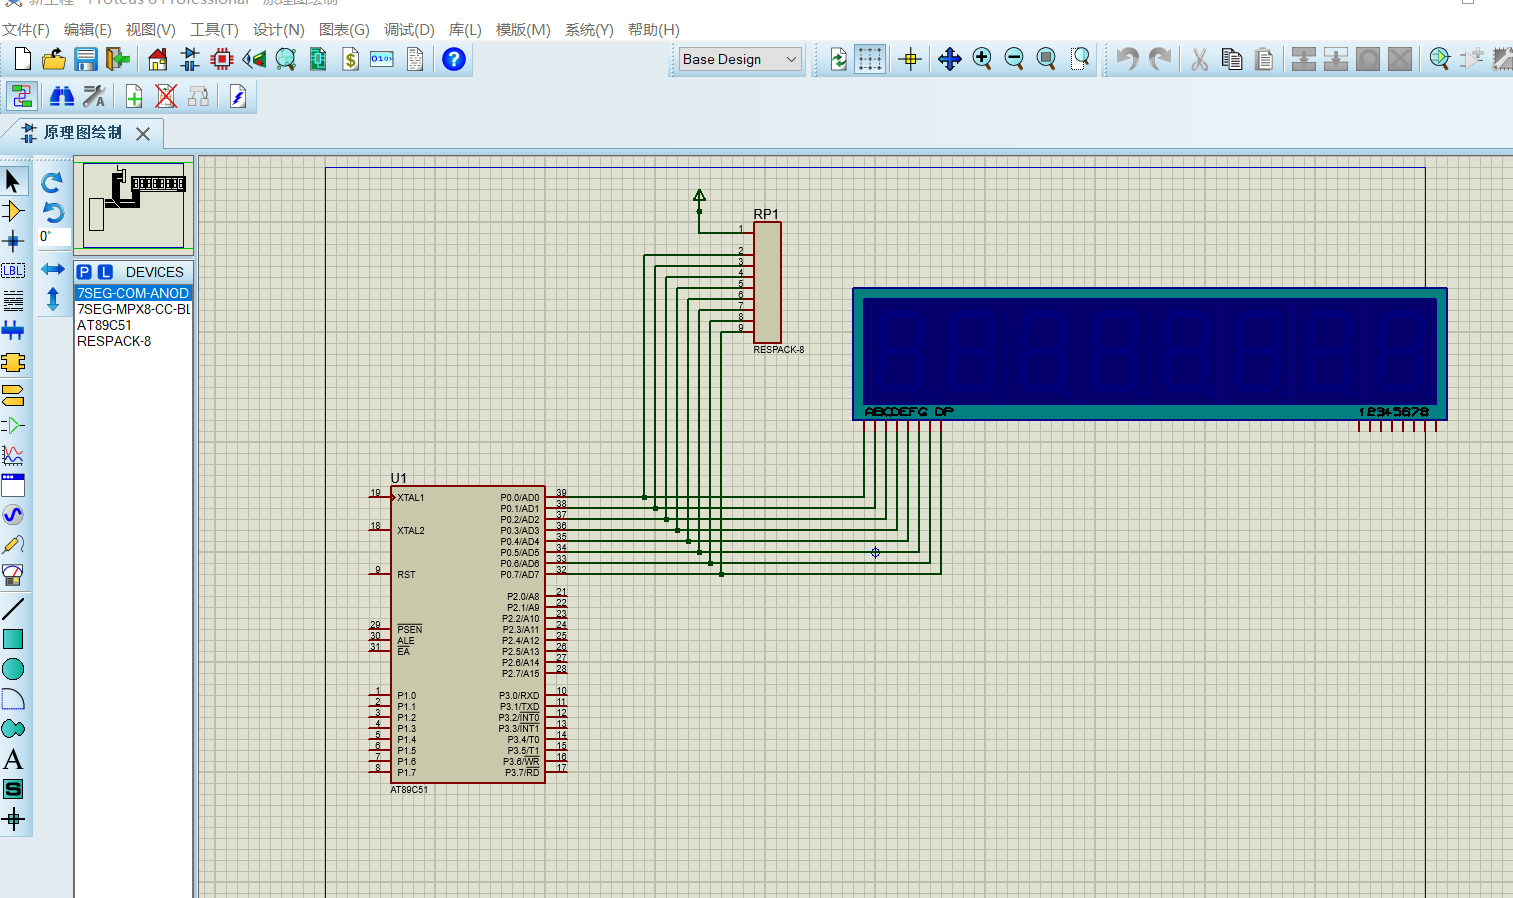Open Schematic Capture icon in toolbar
This screenshot has height=898, width=1513.
coord(190,59)
